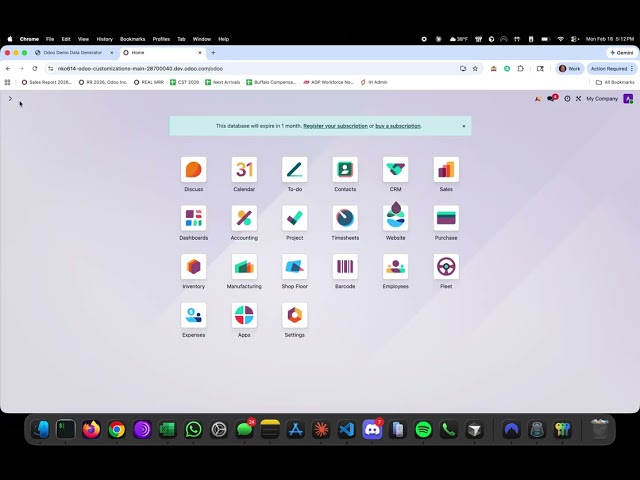640x480 pixels.
Task: Open the History menu
Action: (x=104, y=39)
